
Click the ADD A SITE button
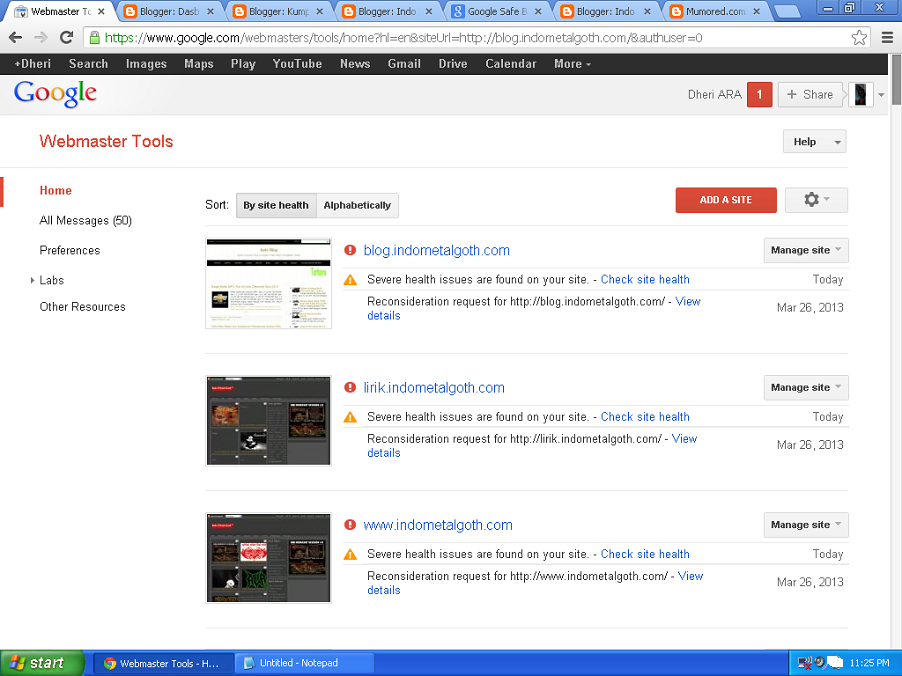(x=726, y=200)
